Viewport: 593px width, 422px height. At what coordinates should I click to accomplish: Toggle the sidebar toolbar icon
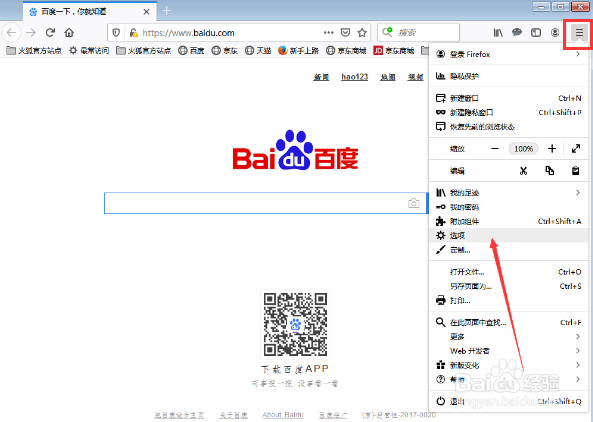(536, 33)
